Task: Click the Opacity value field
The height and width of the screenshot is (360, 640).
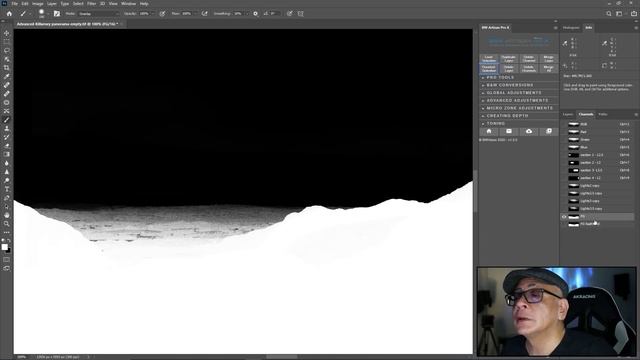Action: 144,13
